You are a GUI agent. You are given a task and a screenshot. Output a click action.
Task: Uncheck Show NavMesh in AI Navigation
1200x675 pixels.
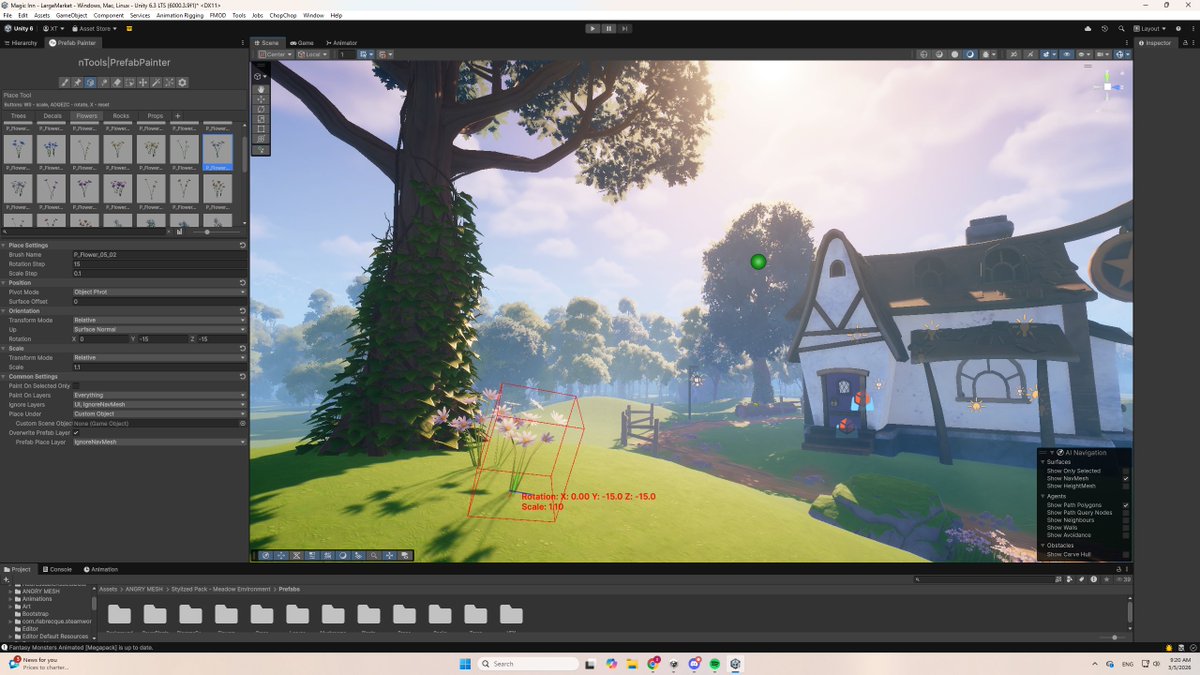[1126, 478]
